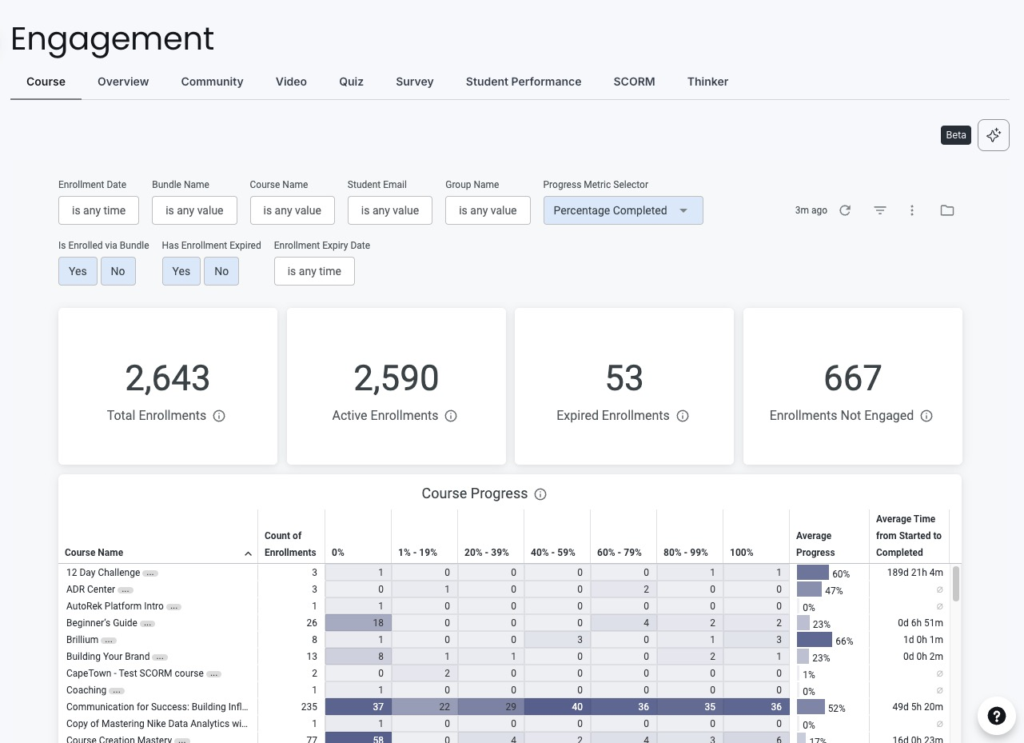Click ellipsis badge next to Beginner's Guide

point(148,624)
